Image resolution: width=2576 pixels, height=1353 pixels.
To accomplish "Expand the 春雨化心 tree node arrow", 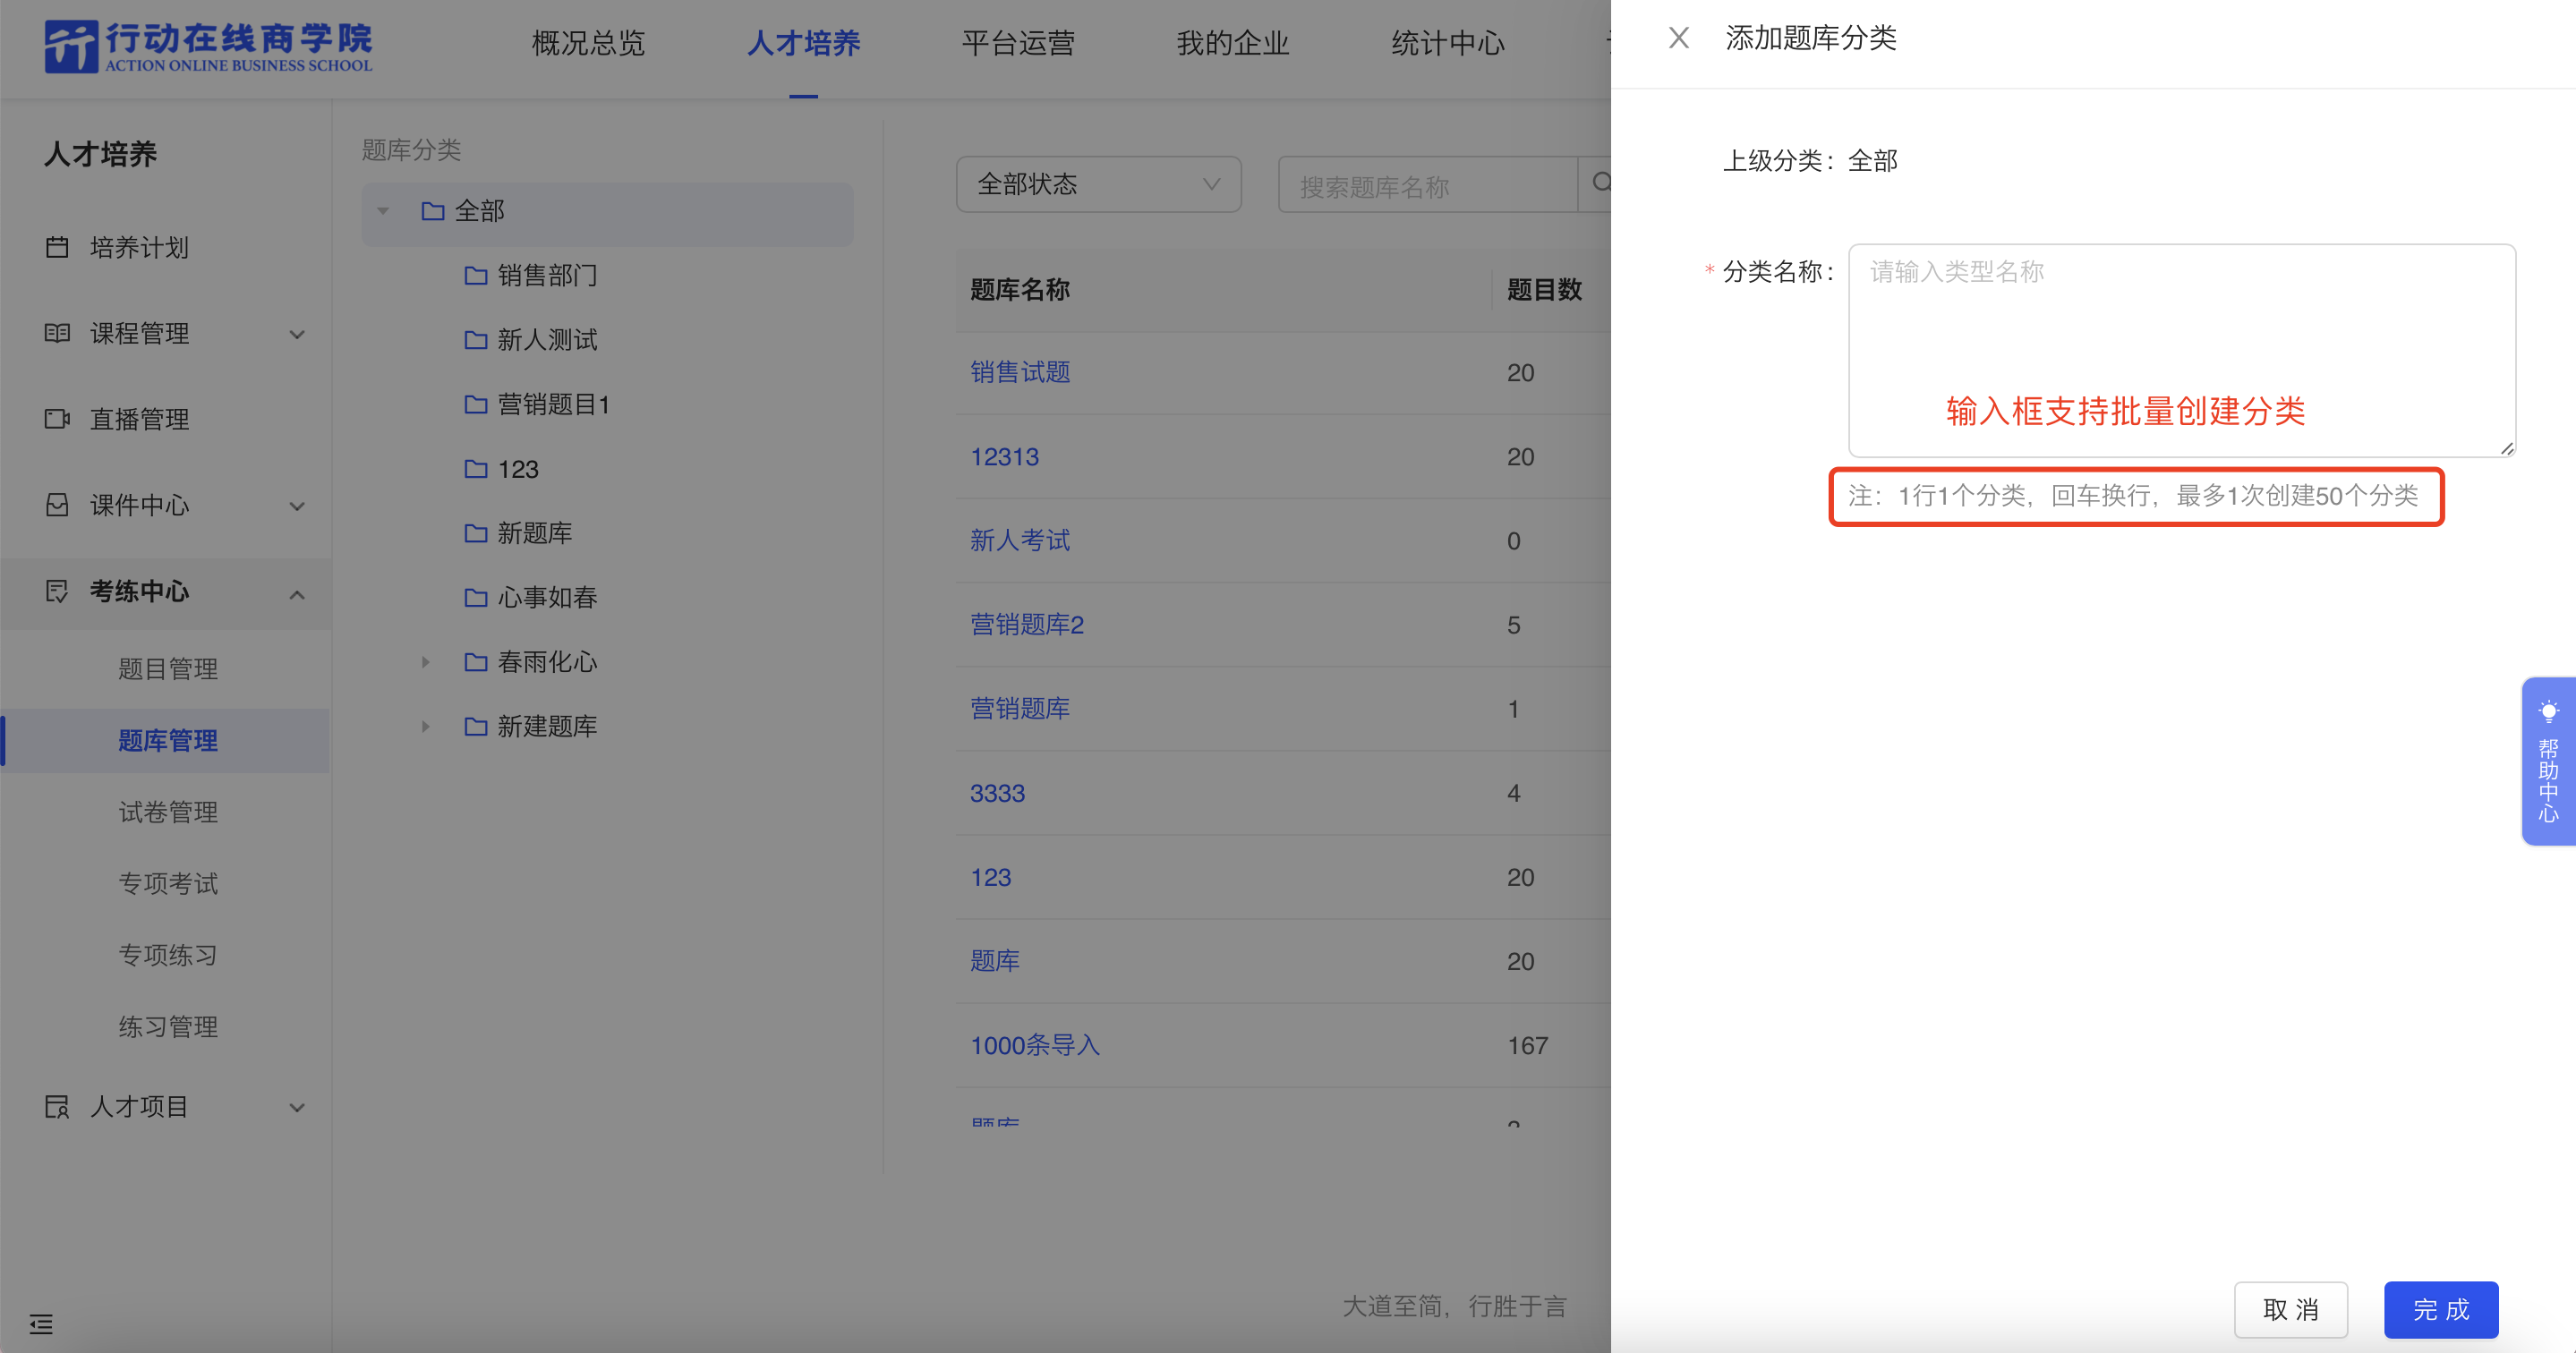I will click(x=426, y=662).
